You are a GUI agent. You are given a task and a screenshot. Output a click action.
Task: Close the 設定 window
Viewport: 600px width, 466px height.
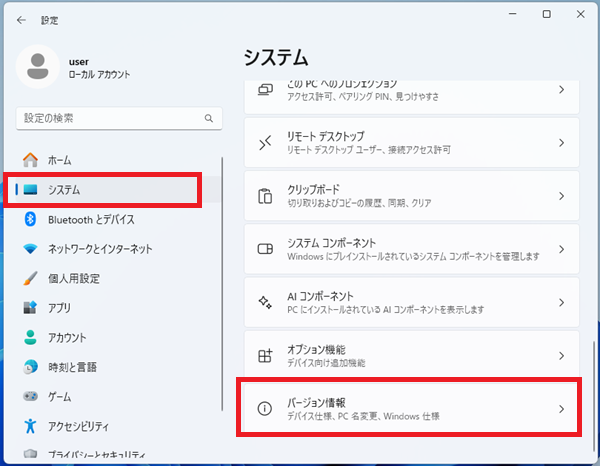(x=580, y=14)
